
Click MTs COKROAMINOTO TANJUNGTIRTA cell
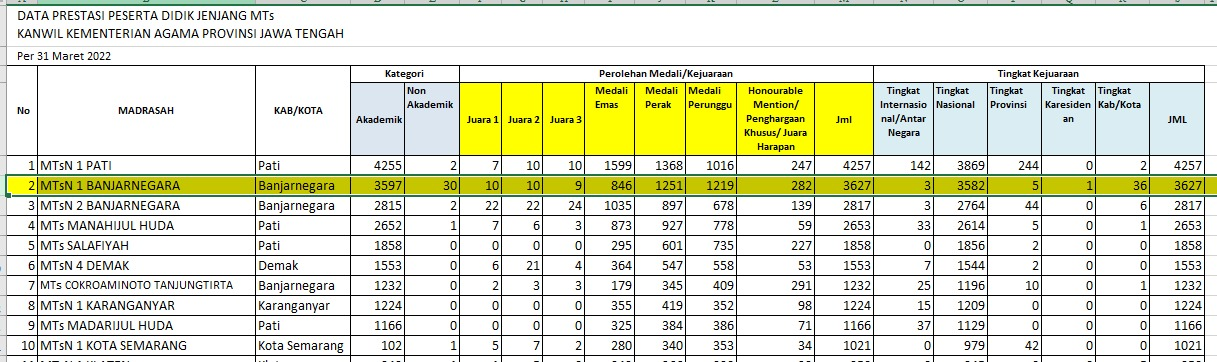[x=147, y=285]
